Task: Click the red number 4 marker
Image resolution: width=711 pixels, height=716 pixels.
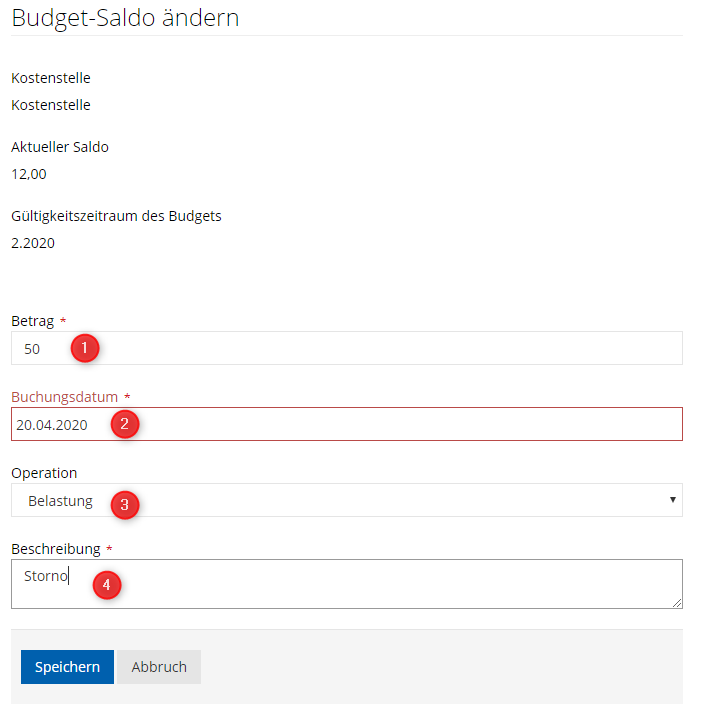Action: 107,585
